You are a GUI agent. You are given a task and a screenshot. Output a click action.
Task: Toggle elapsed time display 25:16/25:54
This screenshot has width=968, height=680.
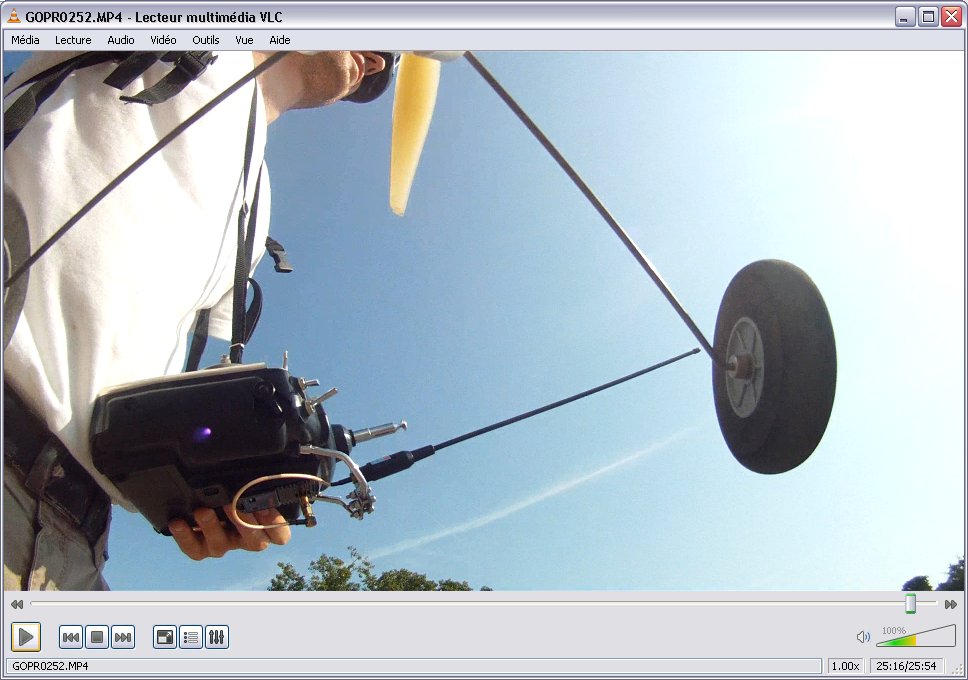(x=906, y=666)
